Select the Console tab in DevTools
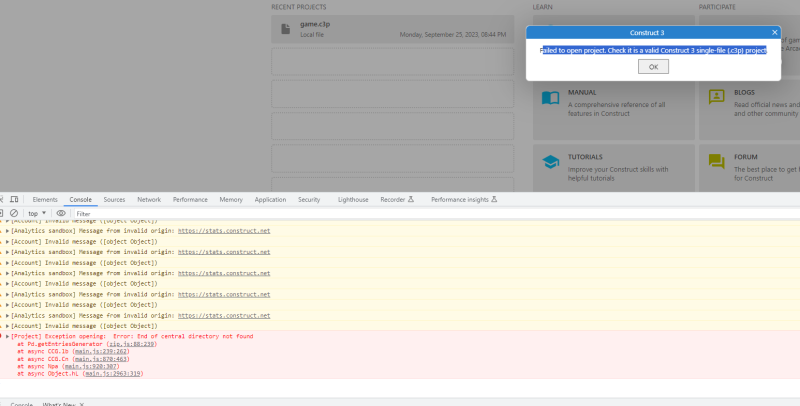The image size is (800, 406). point(81,199)
